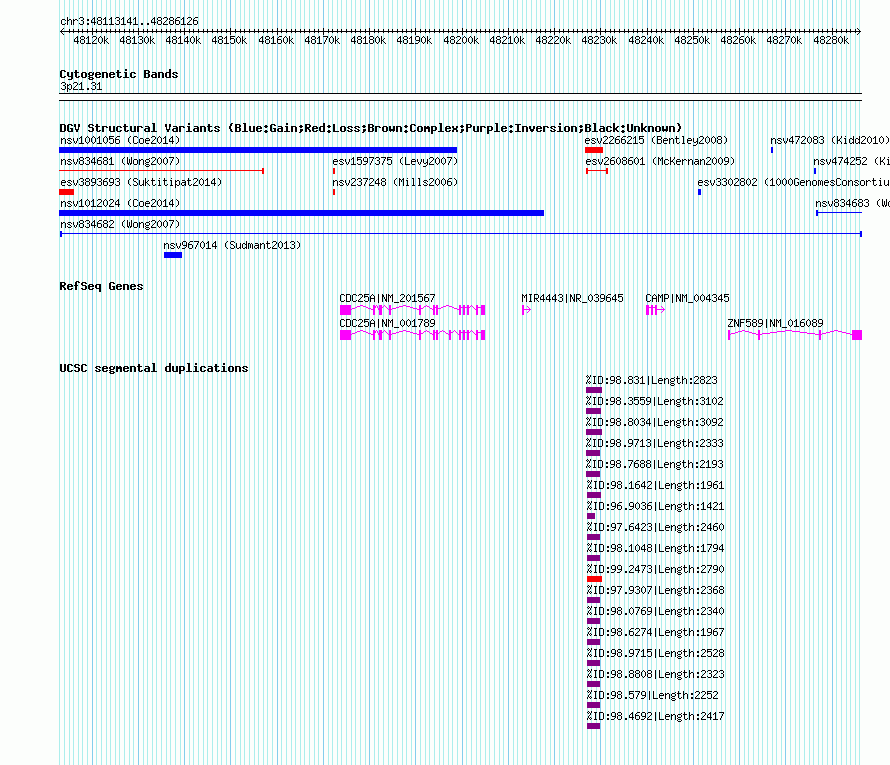Open esv1597375 (Levy2007) variant
890x765 pixels.
tap(395, 161)
